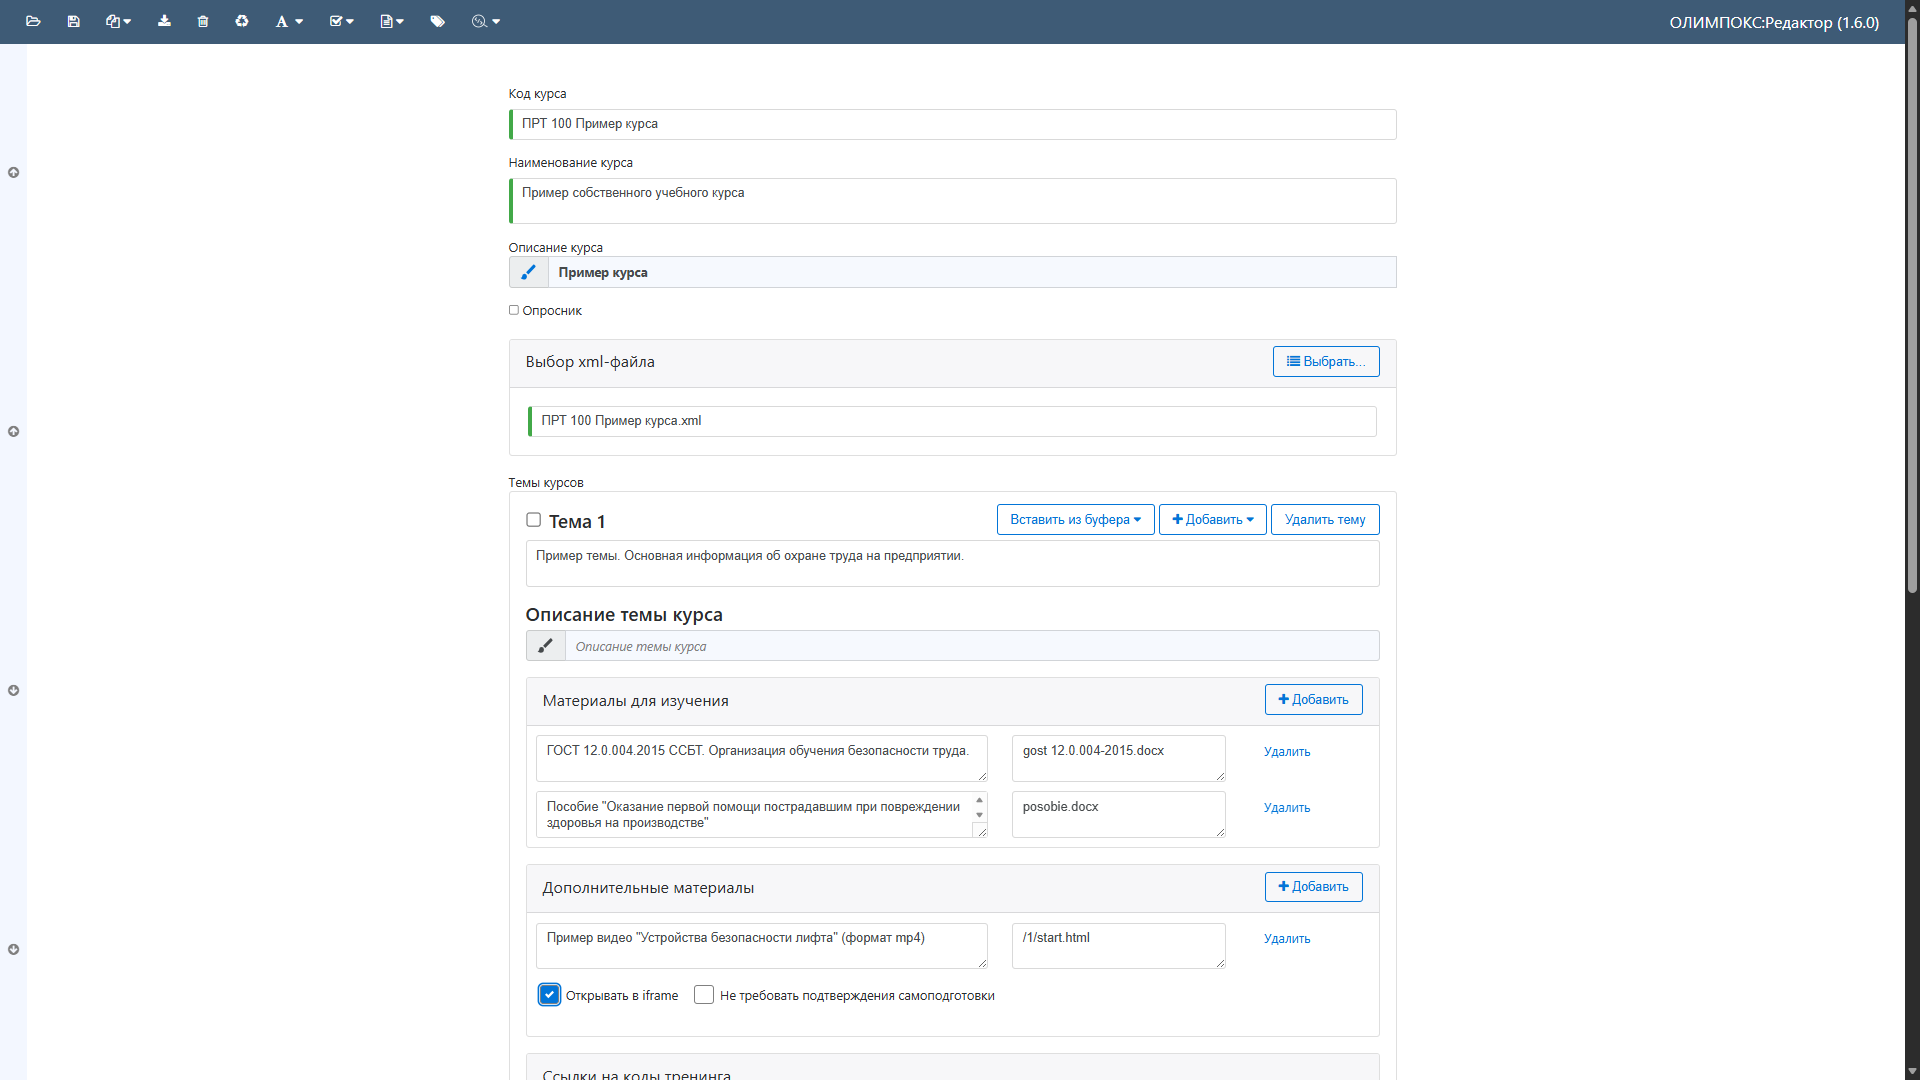
Task: Check the Тема 1 checkbox
Action: coord(533,520)
